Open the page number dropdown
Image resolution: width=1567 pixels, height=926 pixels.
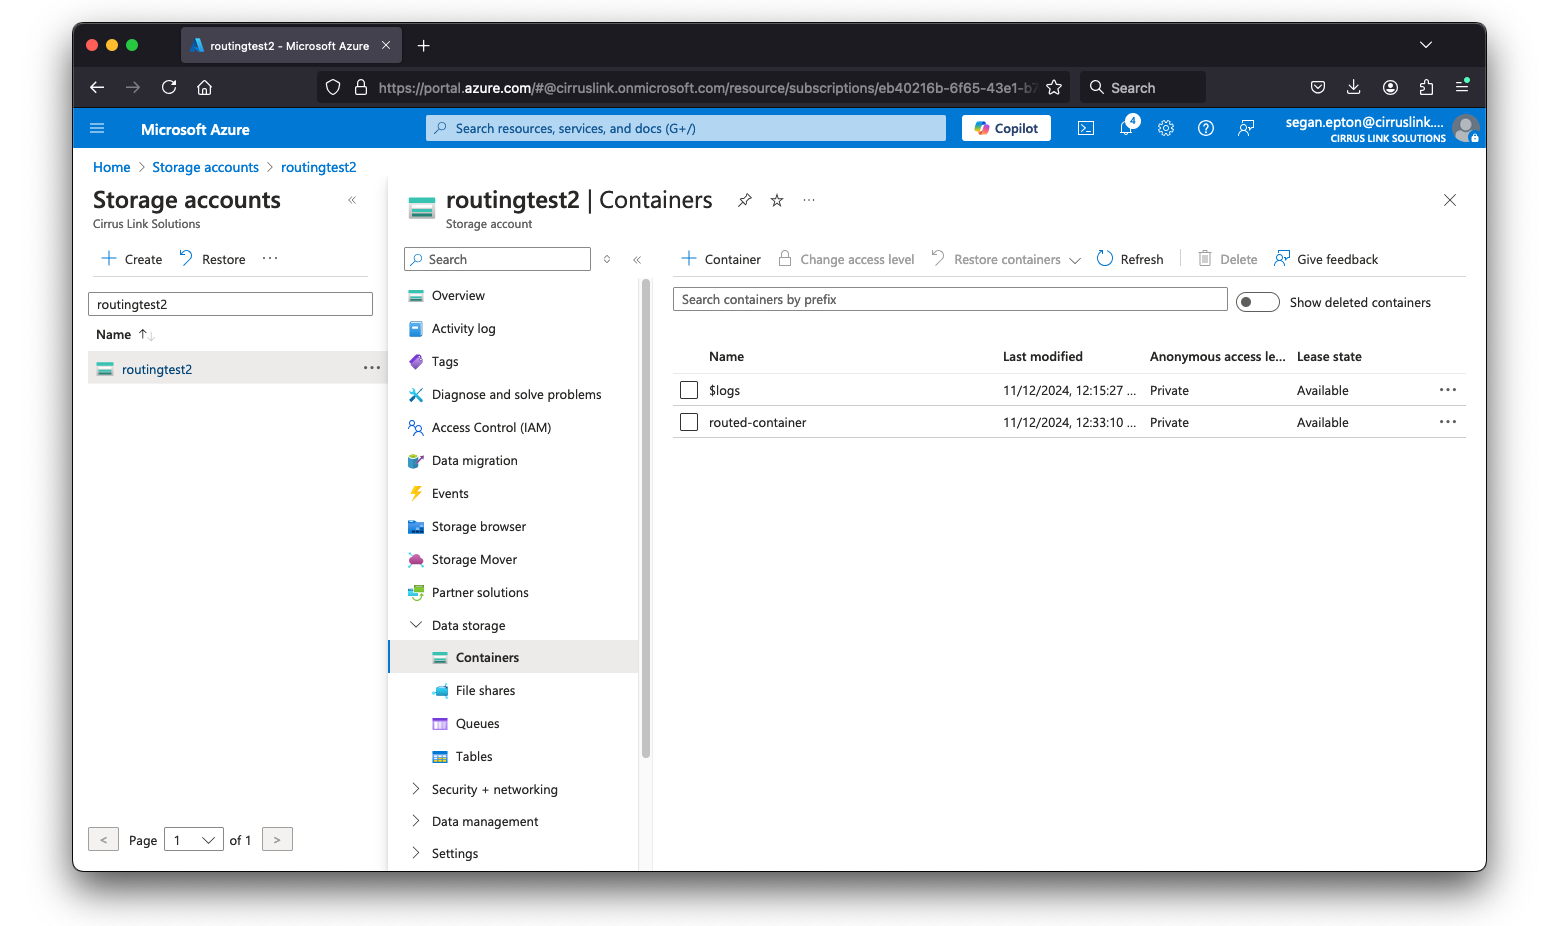click(x=194, y=840)
